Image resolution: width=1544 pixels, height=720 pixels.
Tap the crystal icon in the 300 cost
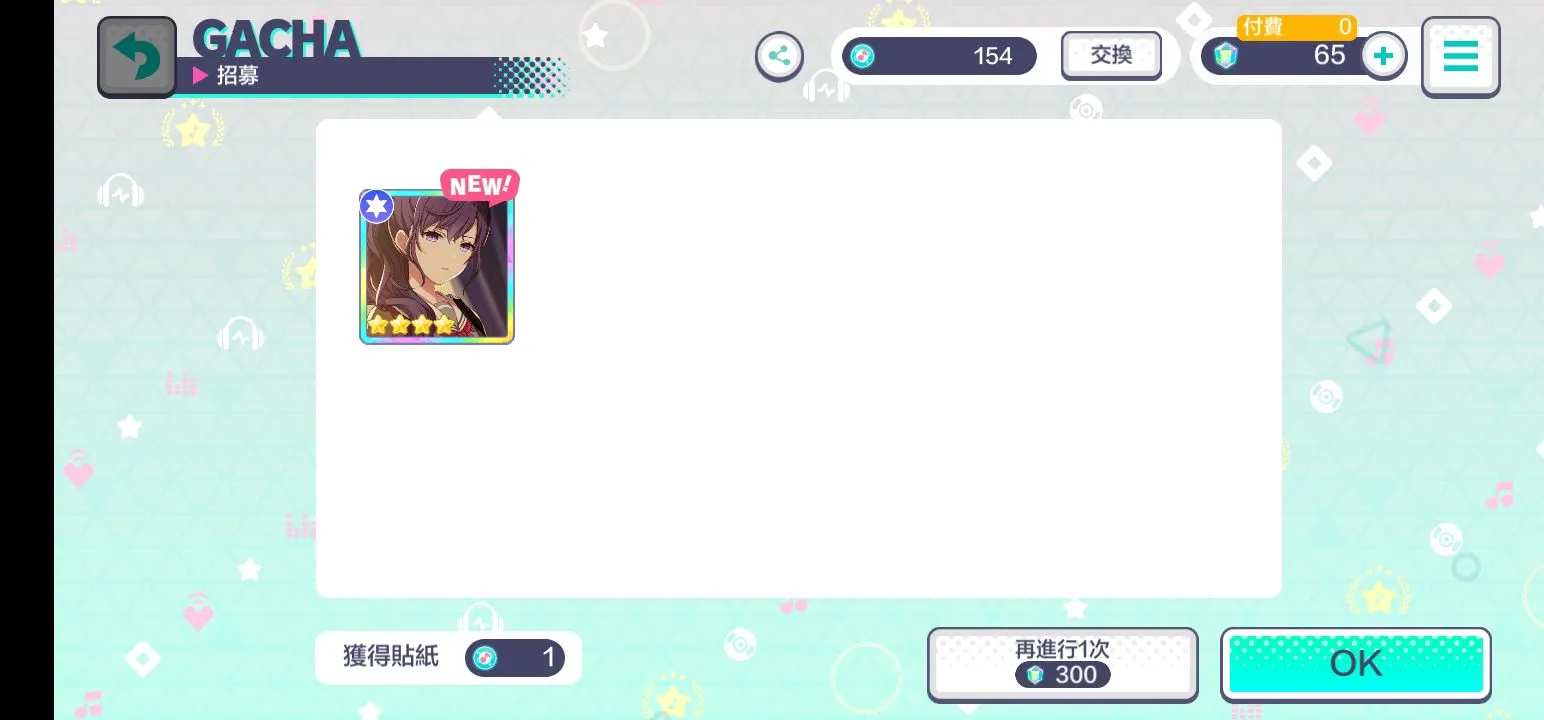click(1035, 675)
